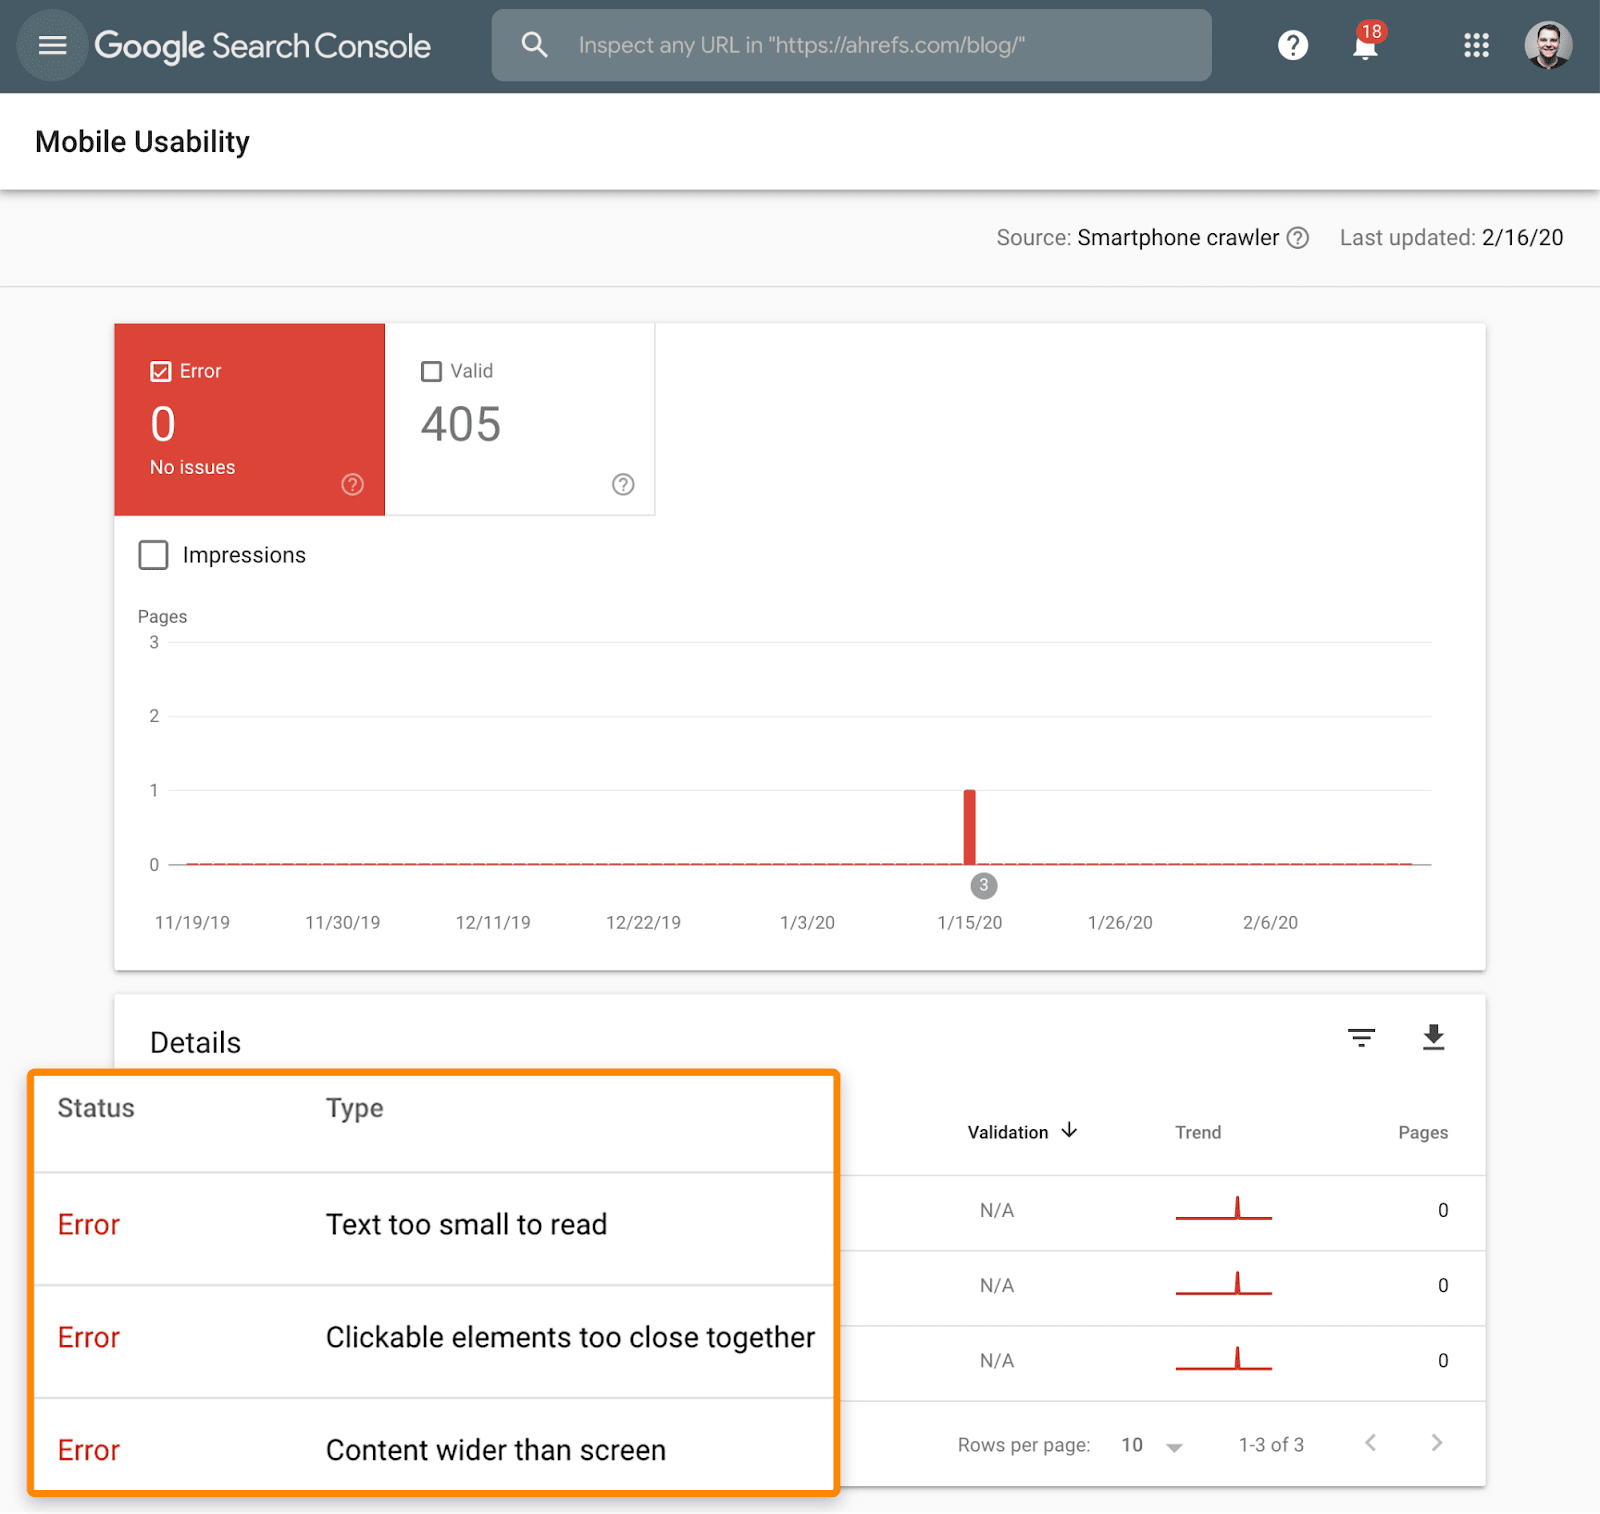
Task: Open the 'Text too small to read' row
Action: pyautogui.click(x=466, y=1225)
